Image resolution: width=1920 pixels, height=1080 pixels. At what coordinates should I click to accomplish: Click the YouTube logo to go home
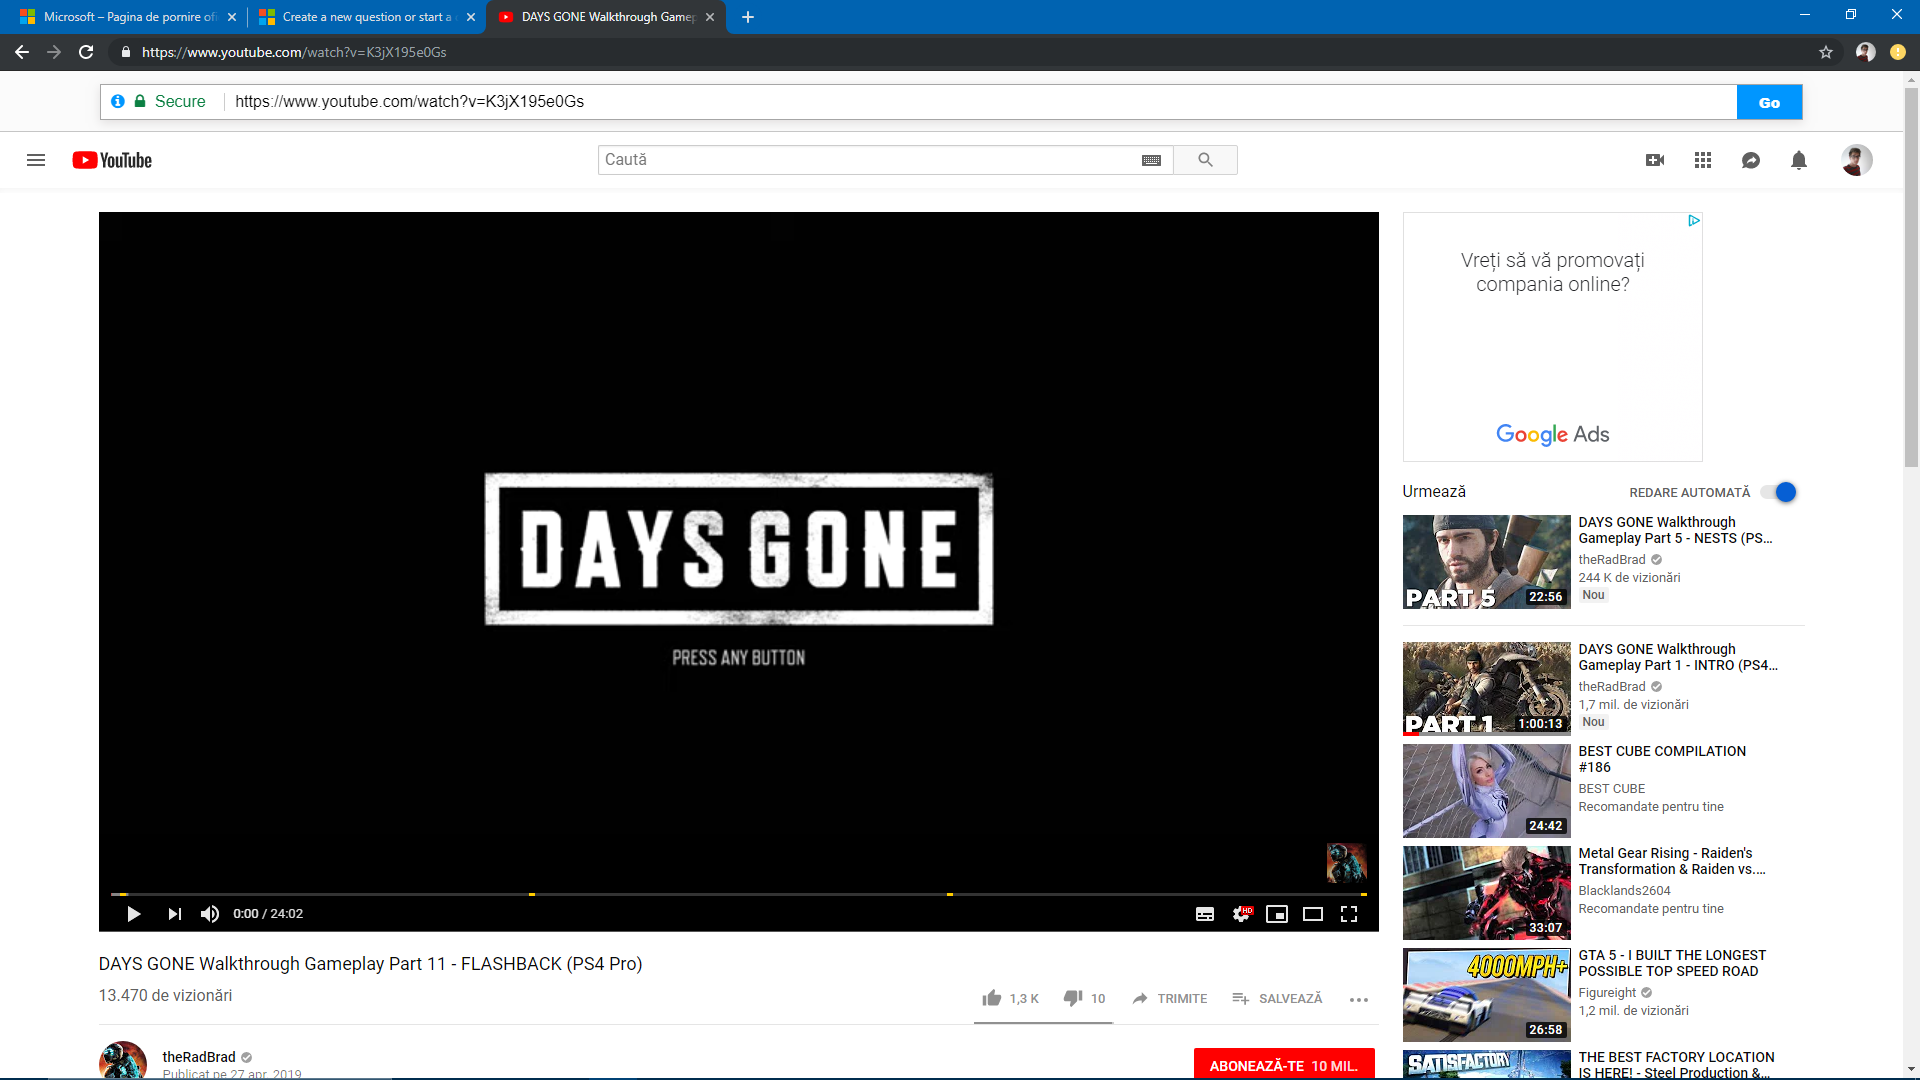[x=112, y=160]
